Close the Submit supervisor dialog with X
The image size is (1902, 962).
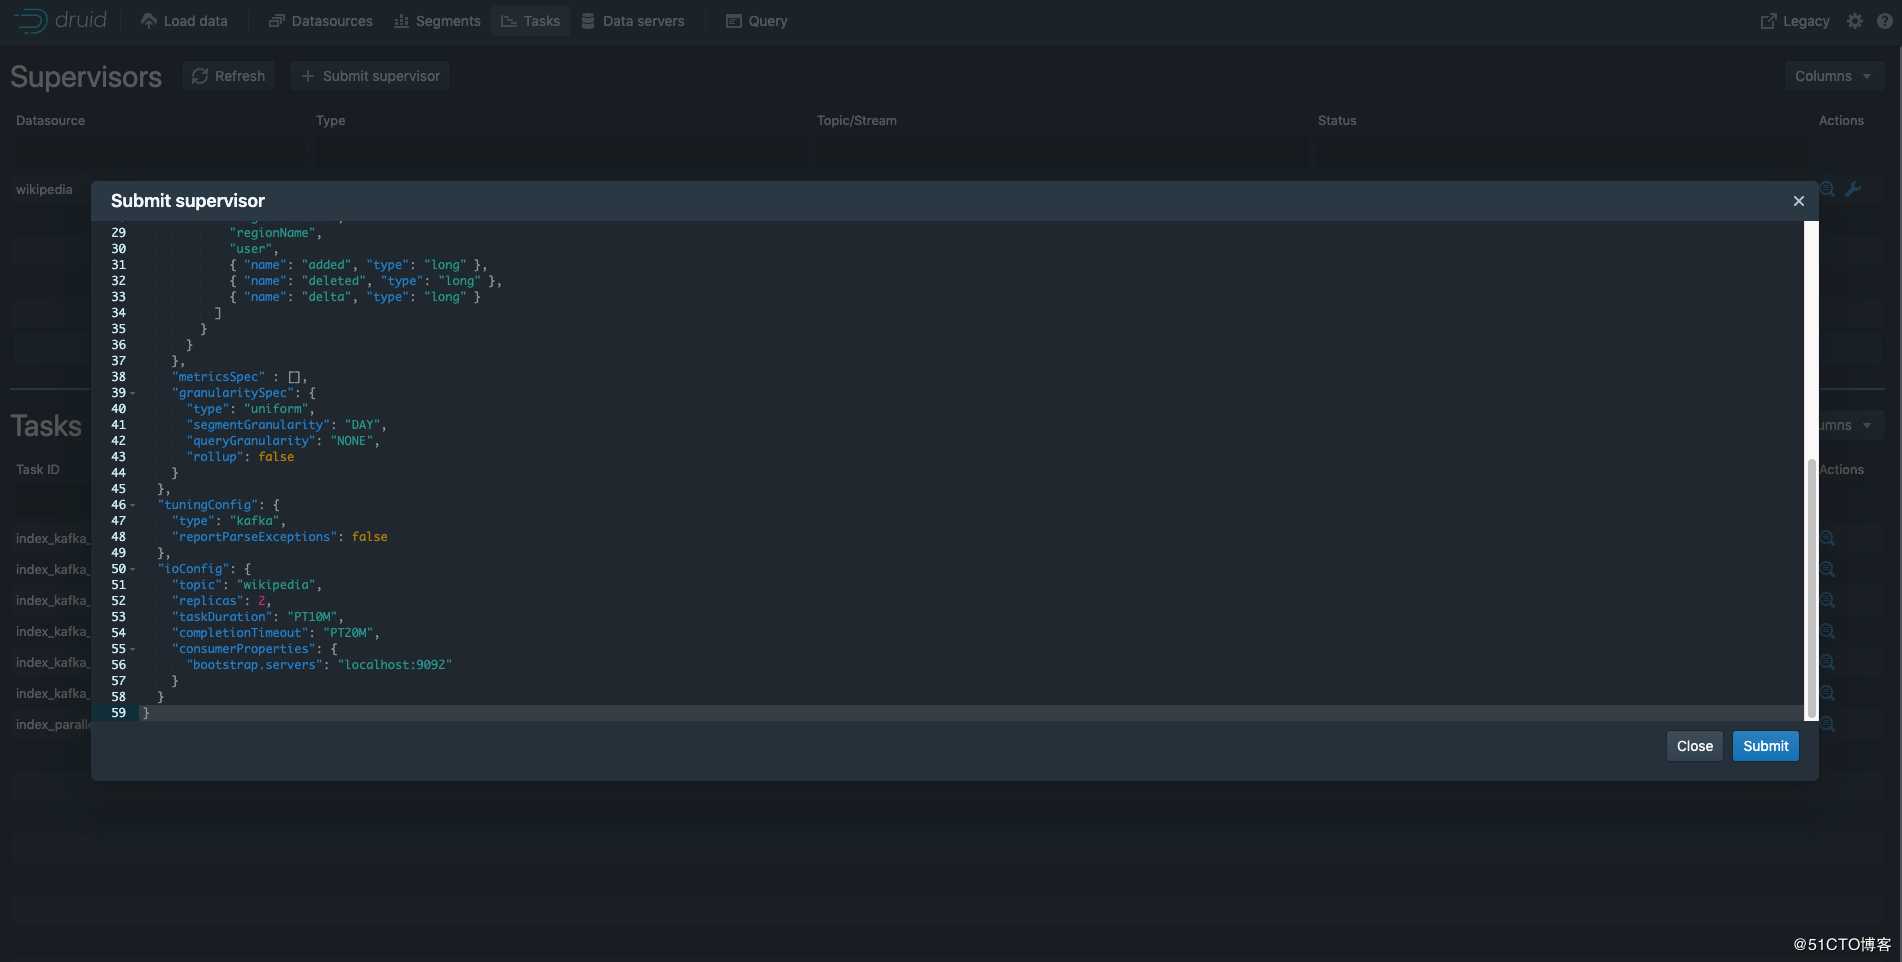click(x=1798, y=201)
